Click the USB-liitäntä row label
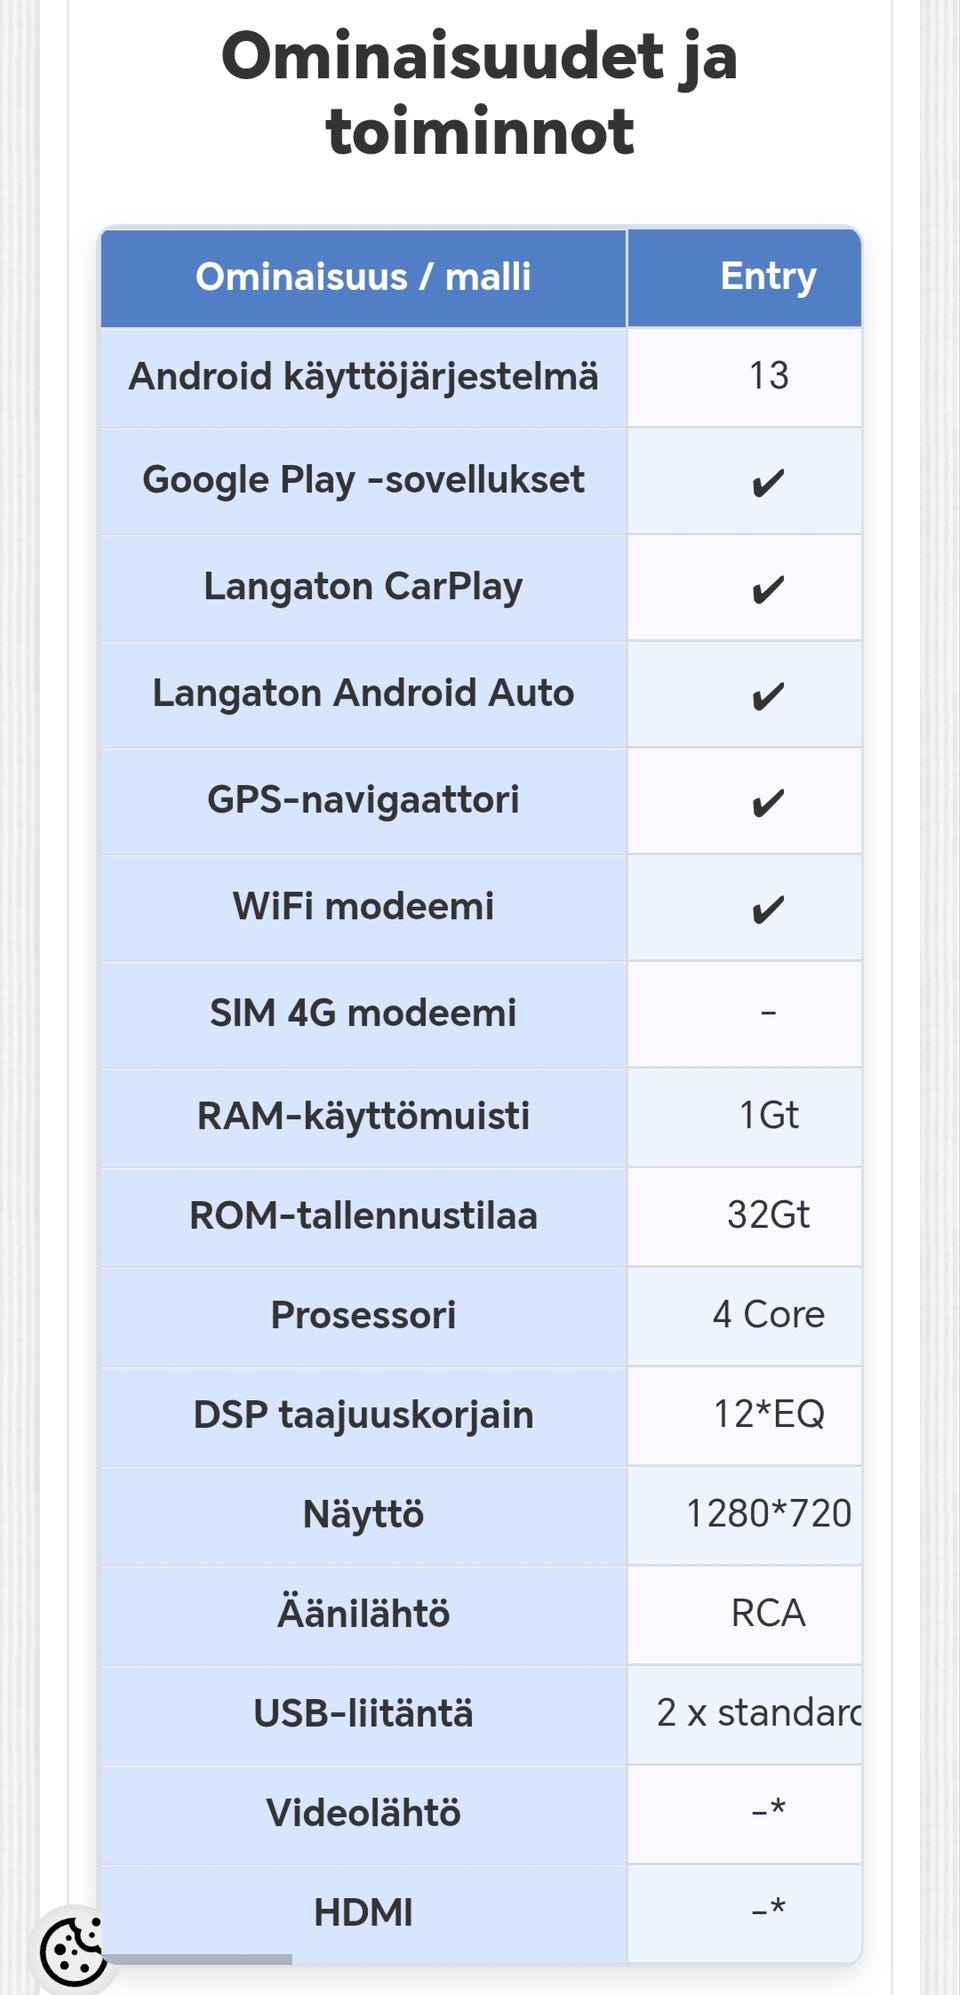Image resolution: width=960 pixels, height=1995 pixels. click(x=363, y=1713)
